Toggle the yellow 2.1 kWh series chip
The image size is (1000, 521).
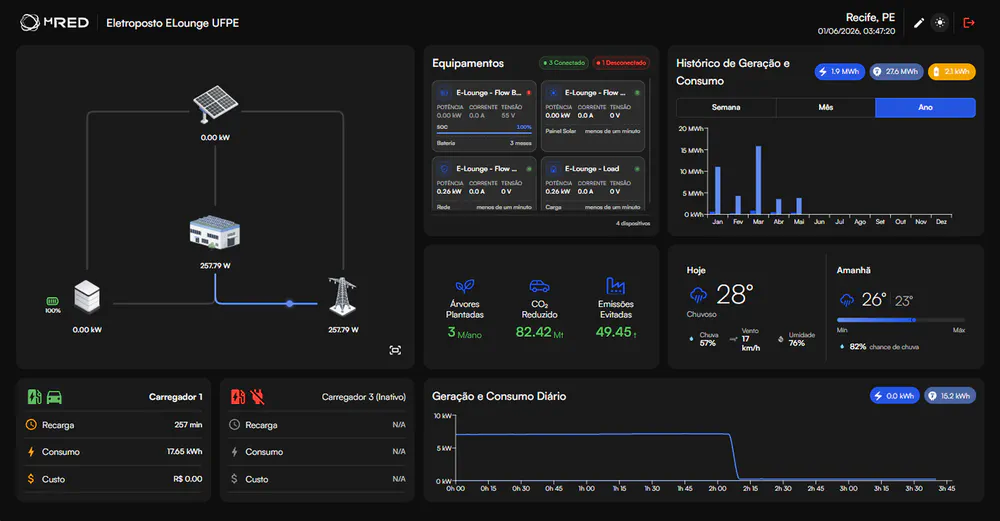click(952, 72)
